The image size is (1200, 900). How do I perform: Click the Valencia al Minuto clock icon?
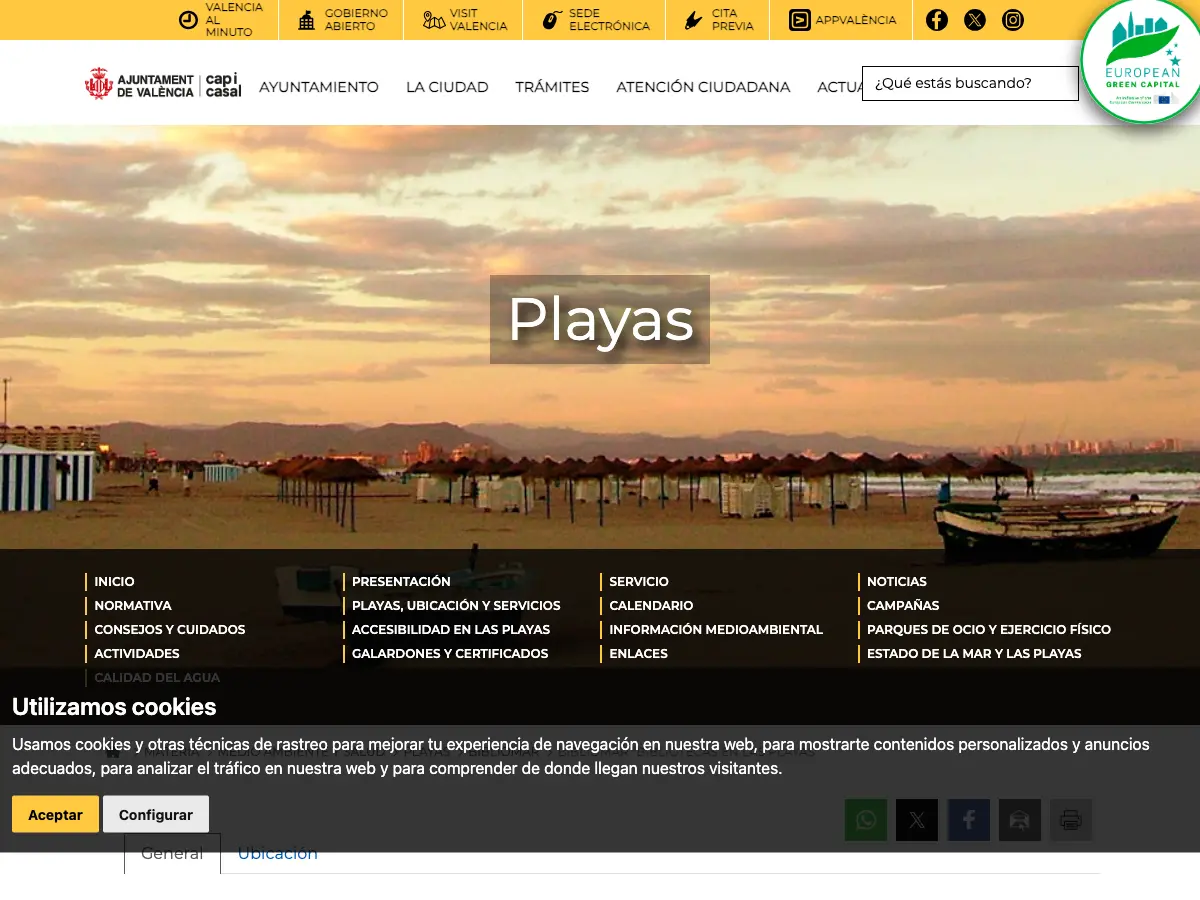click(x=188, y=20)
